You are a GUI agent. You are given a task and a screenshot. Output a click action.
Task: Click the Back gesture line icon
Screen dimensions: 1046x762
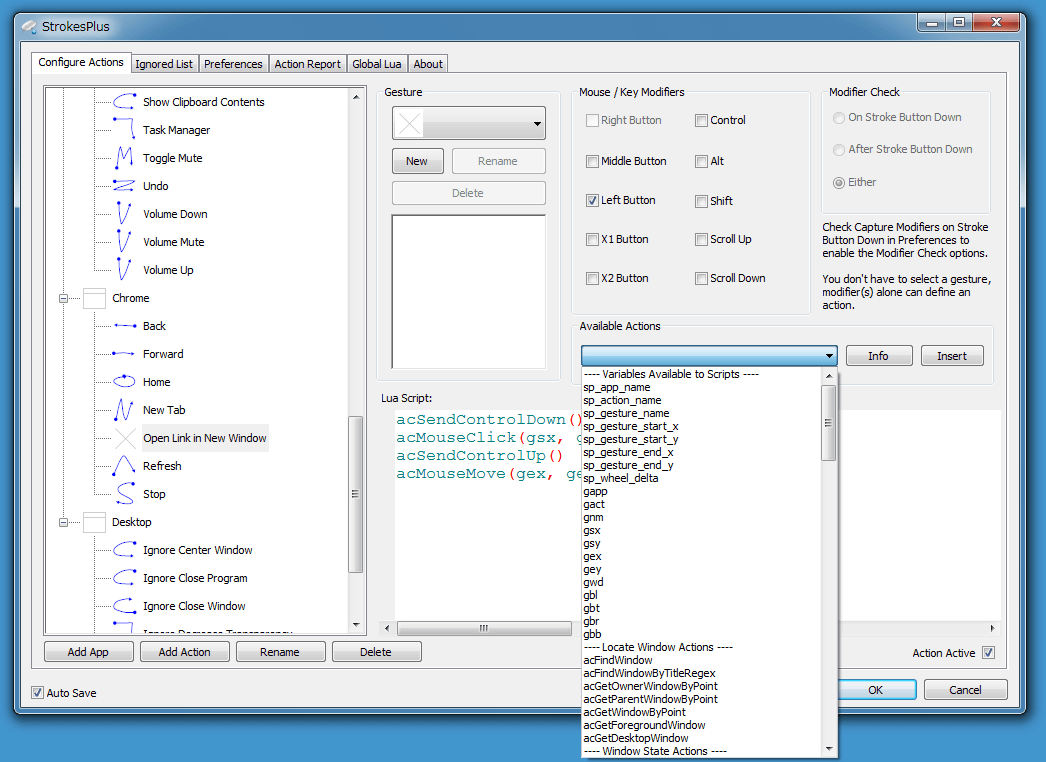[125, 326]
